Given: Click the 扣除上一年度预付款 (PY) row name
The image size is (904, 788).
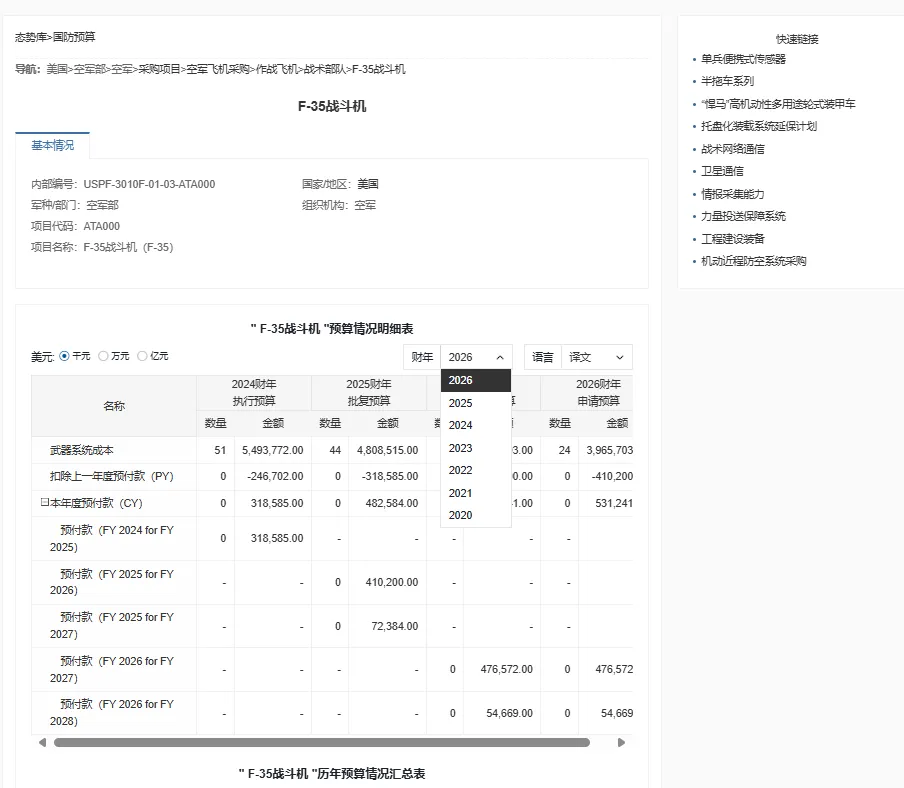Looking at the screenshot, I should point(111,476).
